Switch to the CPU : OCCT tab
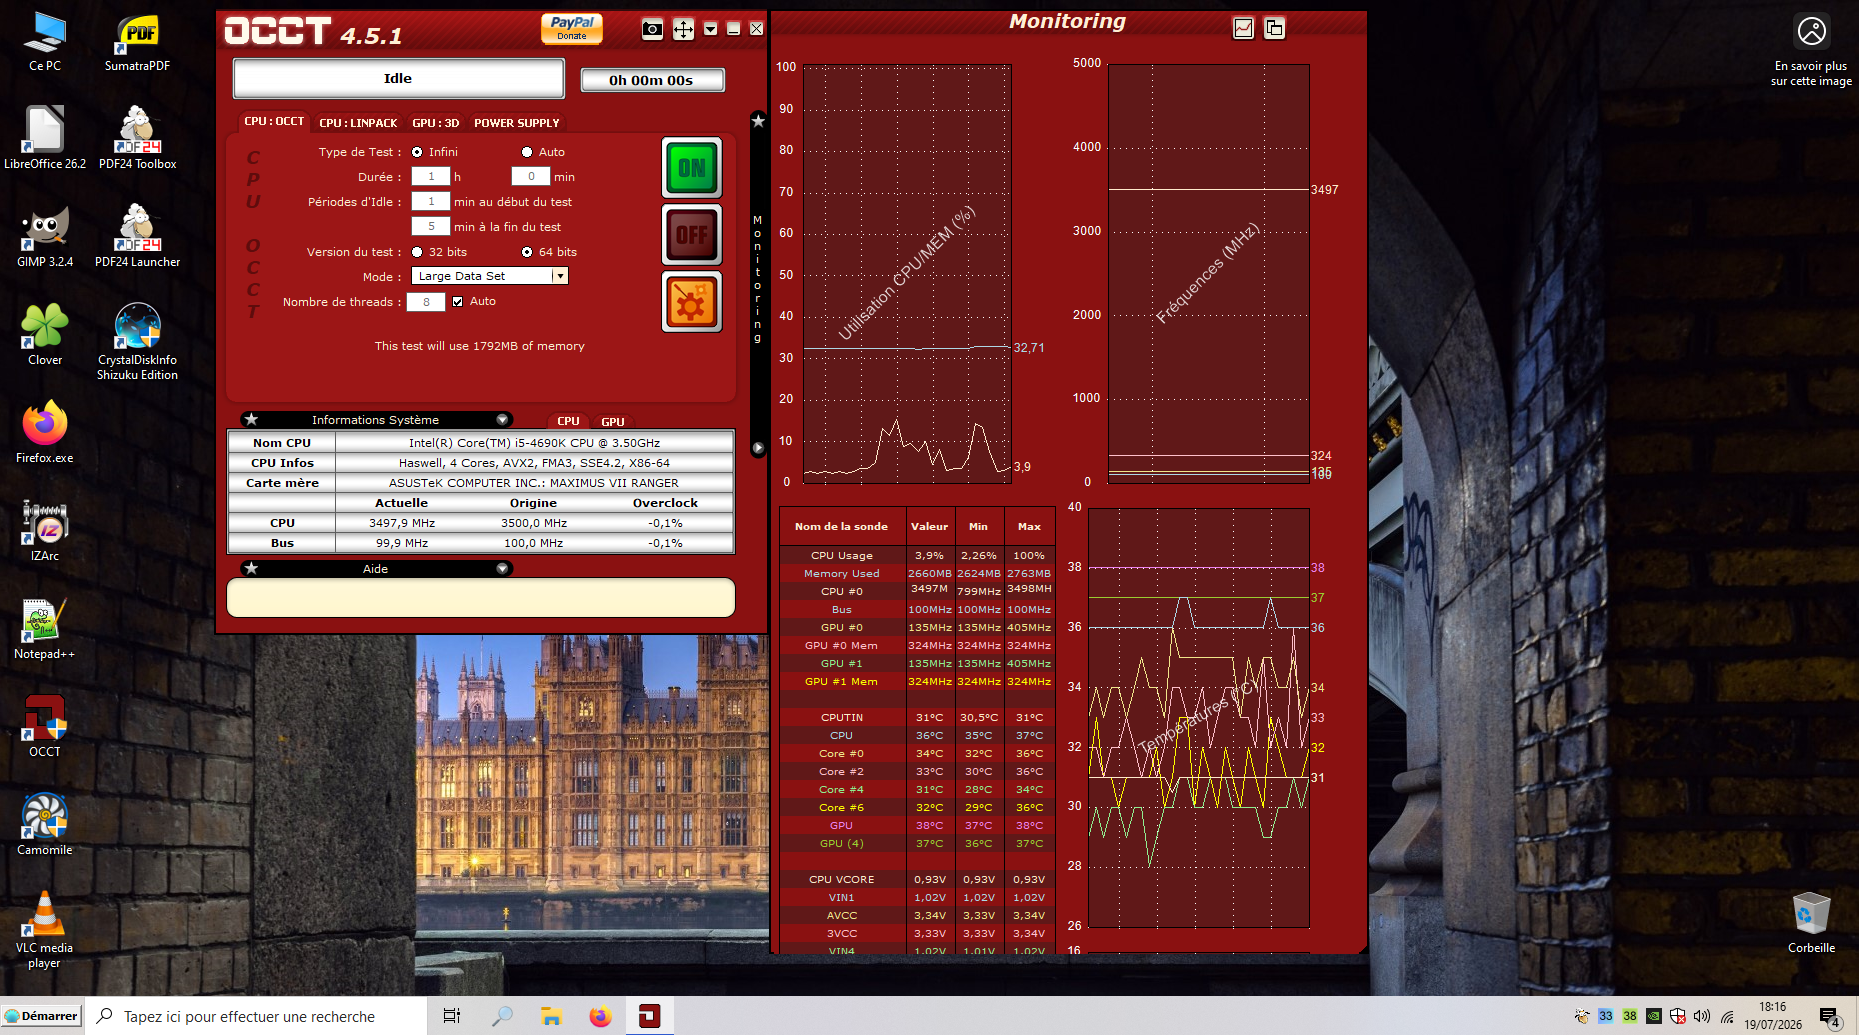1859x1035 pixels. point(274,121)
